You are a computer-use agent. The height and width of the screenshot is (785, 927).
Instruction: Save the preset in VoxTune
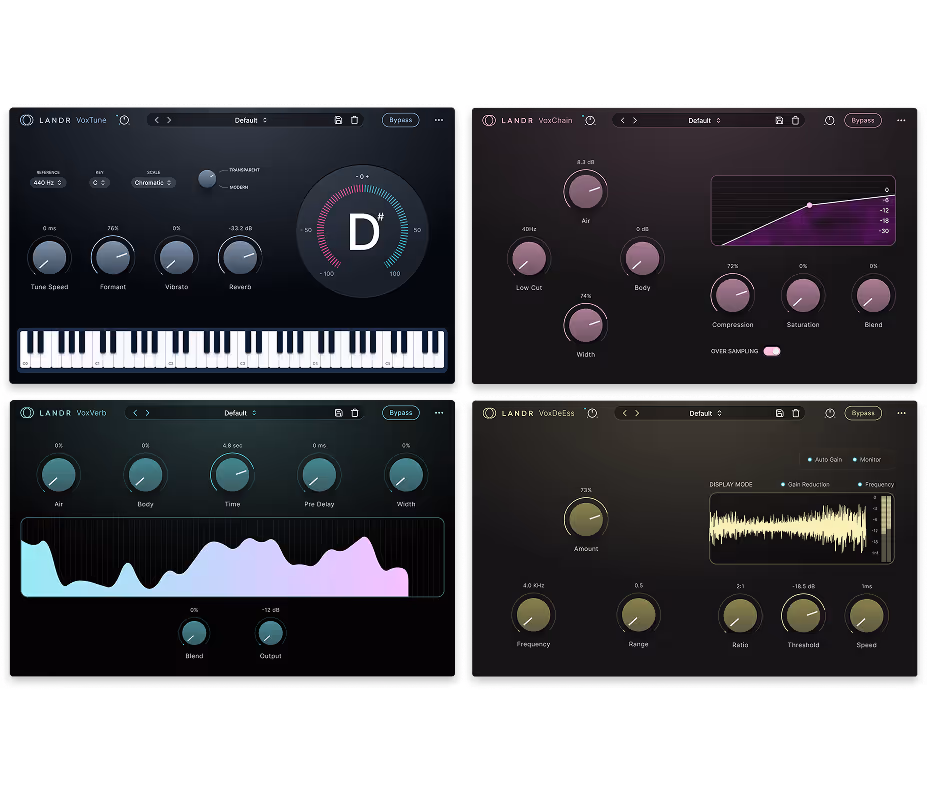(x=338, y=120)
